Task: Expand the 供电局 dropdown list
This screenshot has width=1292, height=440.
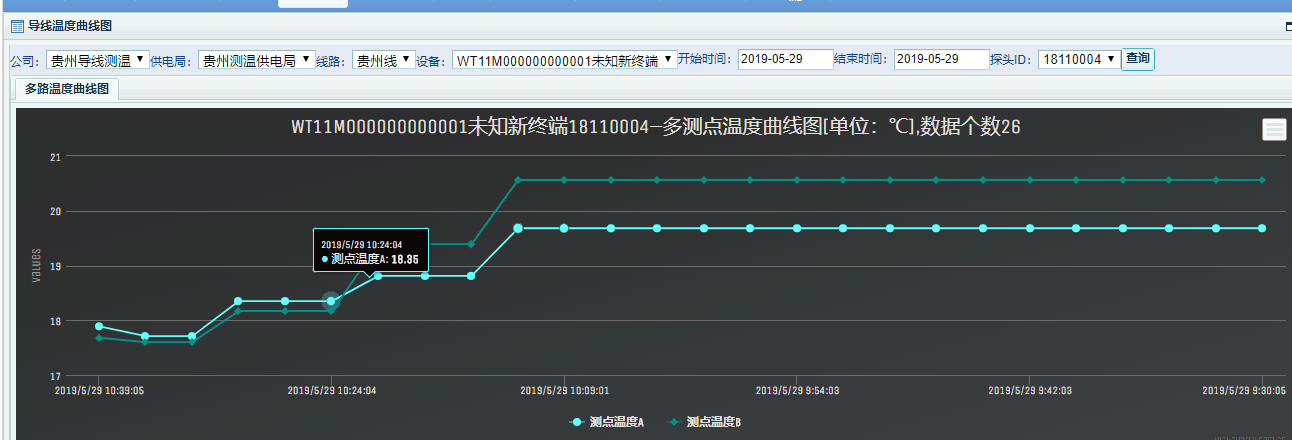Action: point(256,61)
